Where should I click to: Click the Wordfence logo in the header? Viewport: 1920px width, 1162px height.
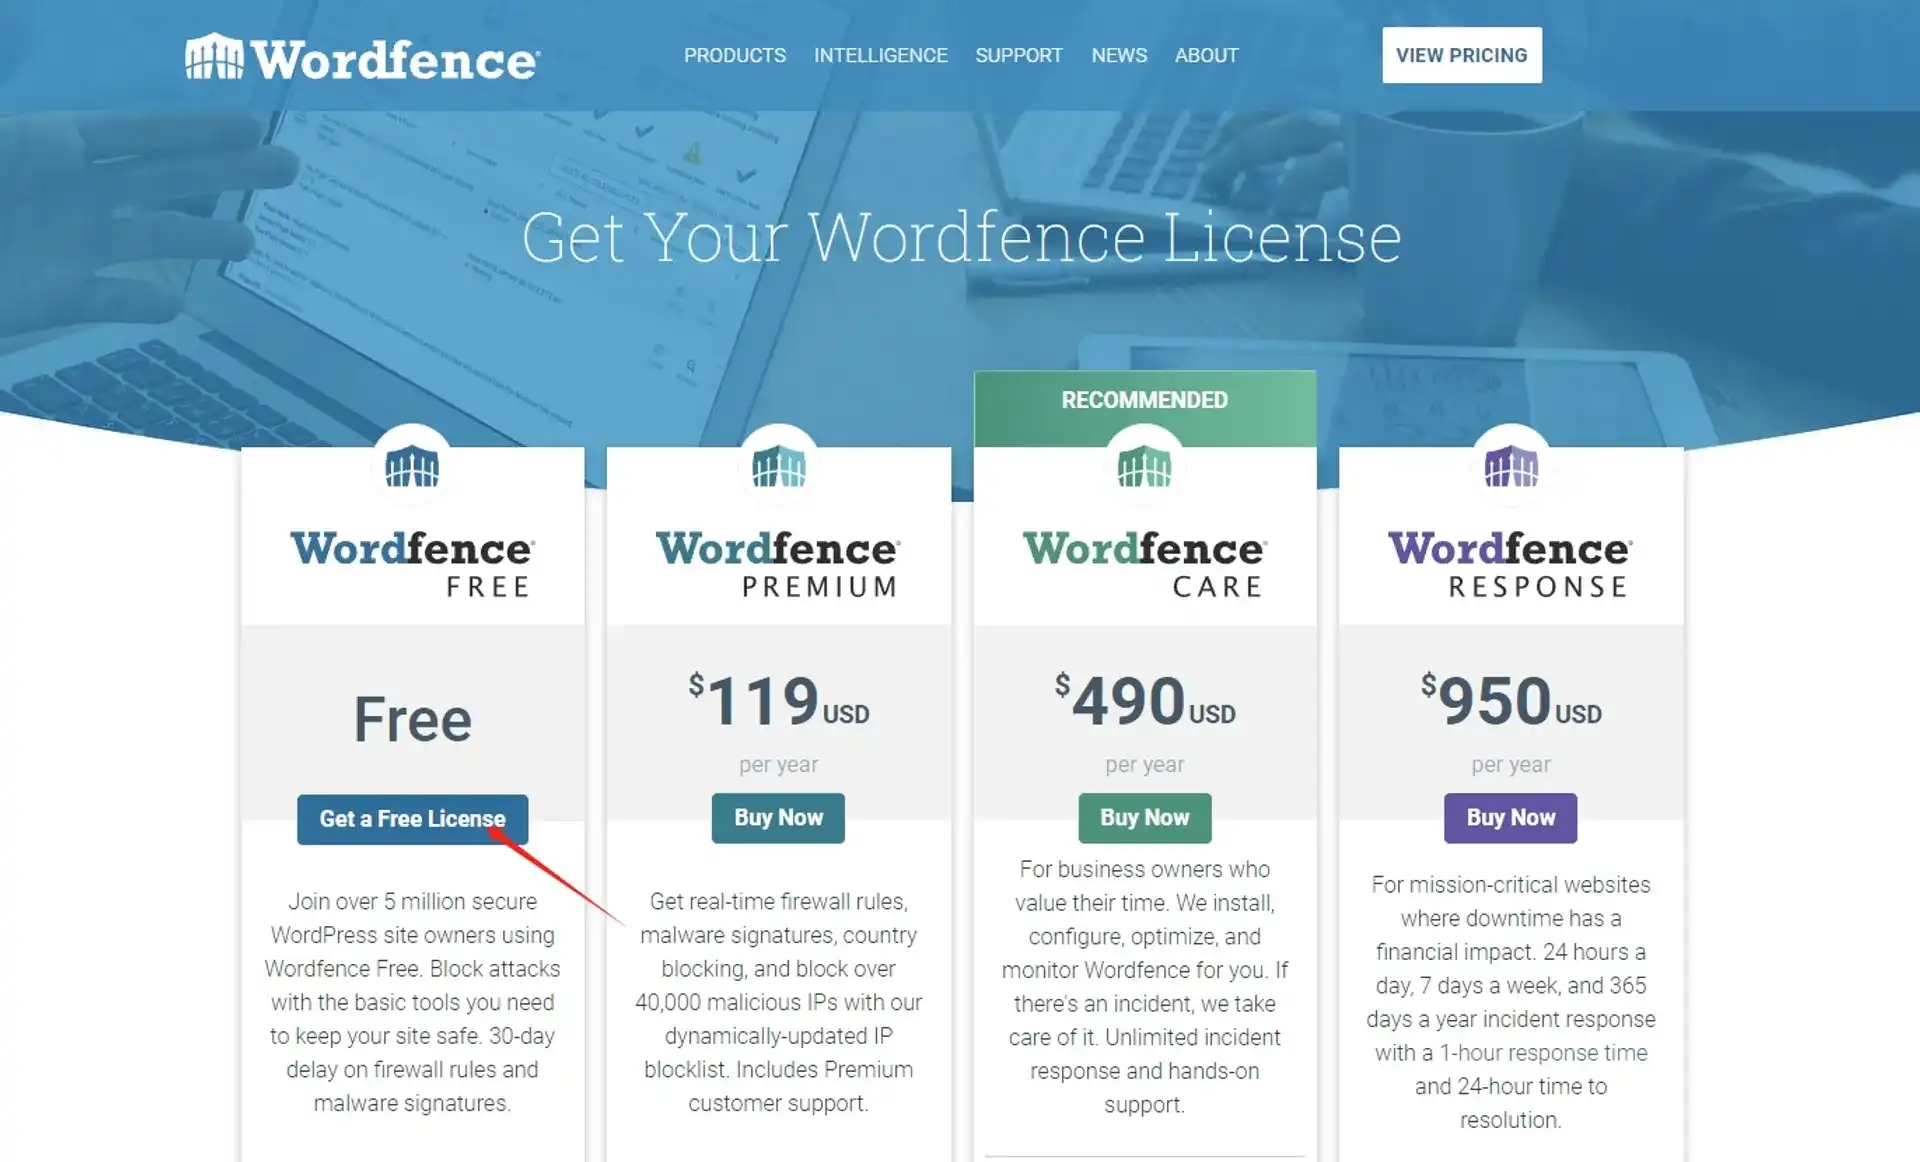coord(363,57)
